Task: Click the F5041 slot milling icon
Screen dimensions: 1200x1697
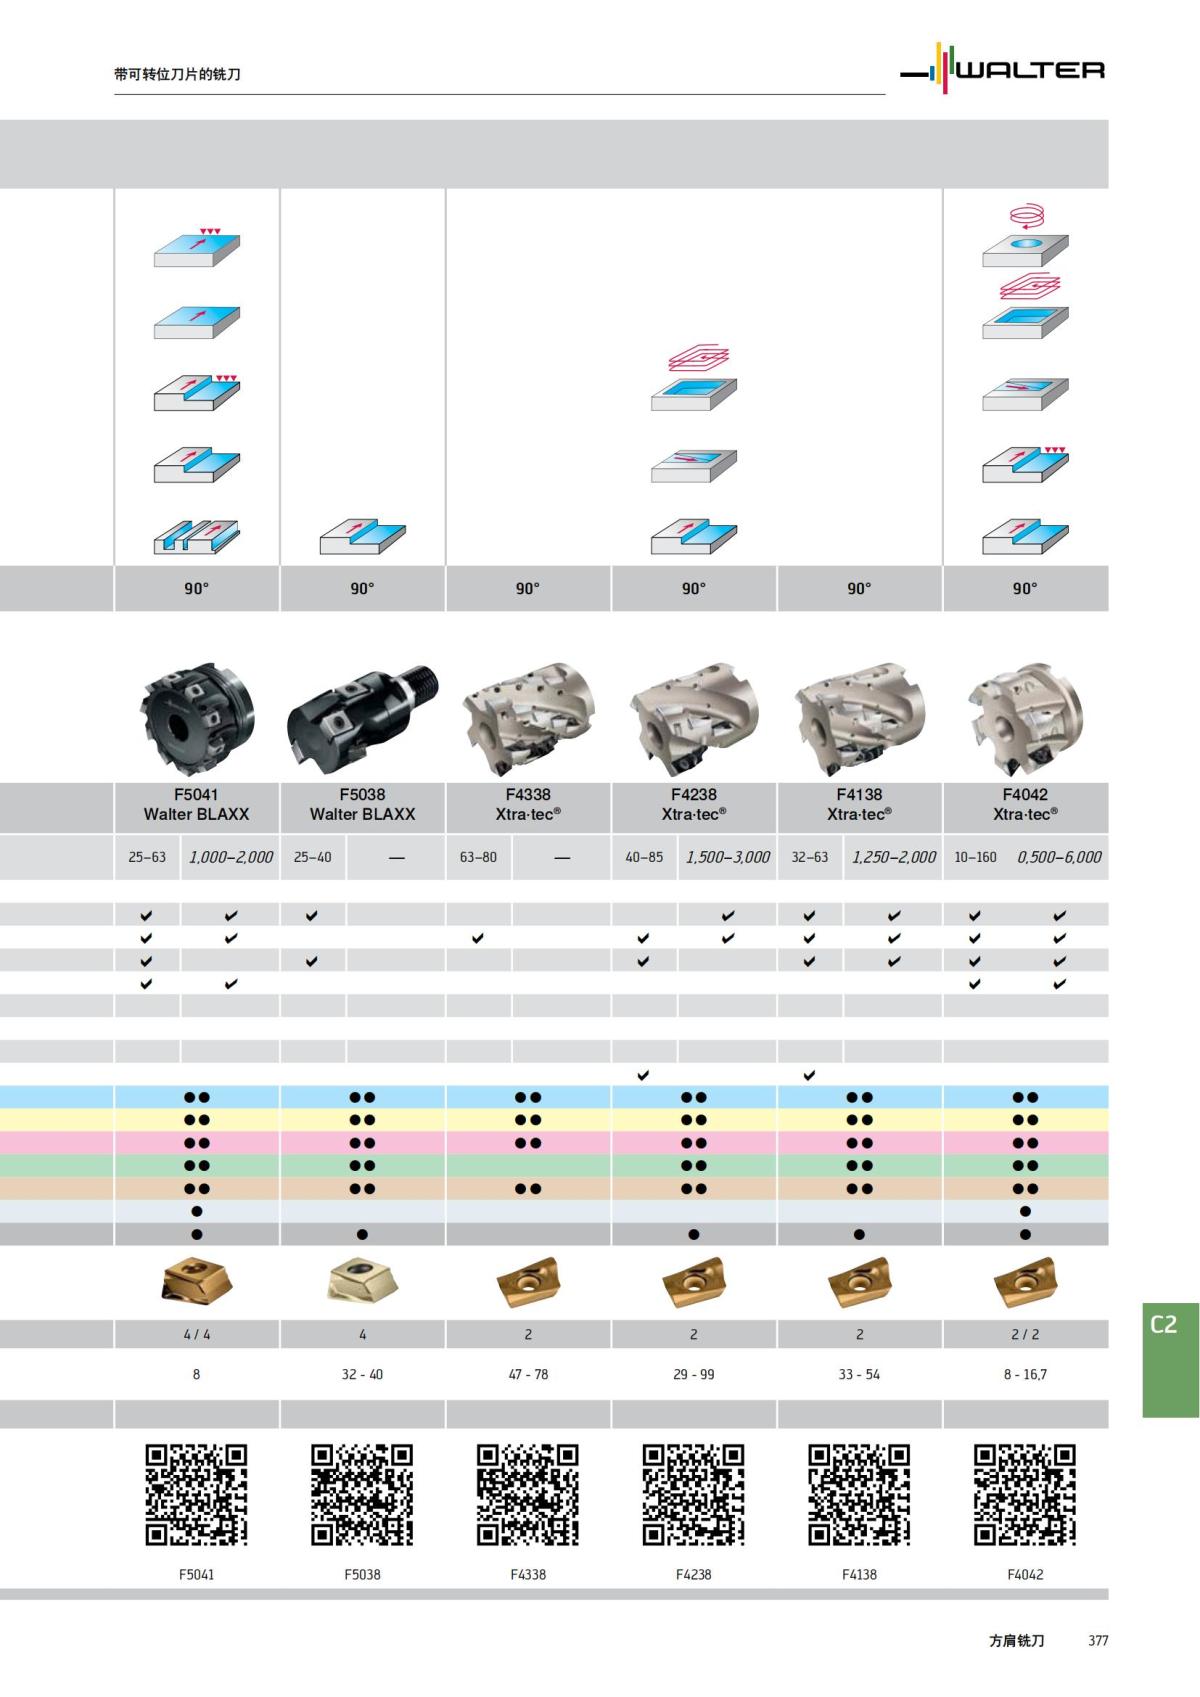Action: [x=197, y=537]
